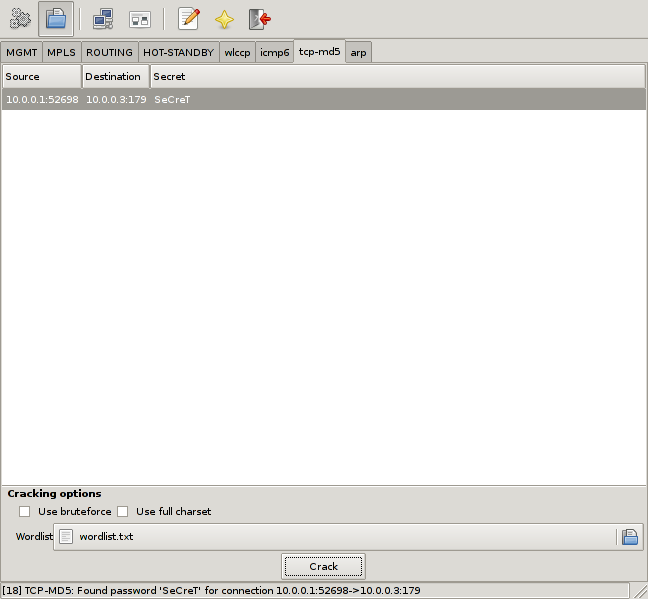Select destination cell 10.0.0.3:179

coord(116,99)
